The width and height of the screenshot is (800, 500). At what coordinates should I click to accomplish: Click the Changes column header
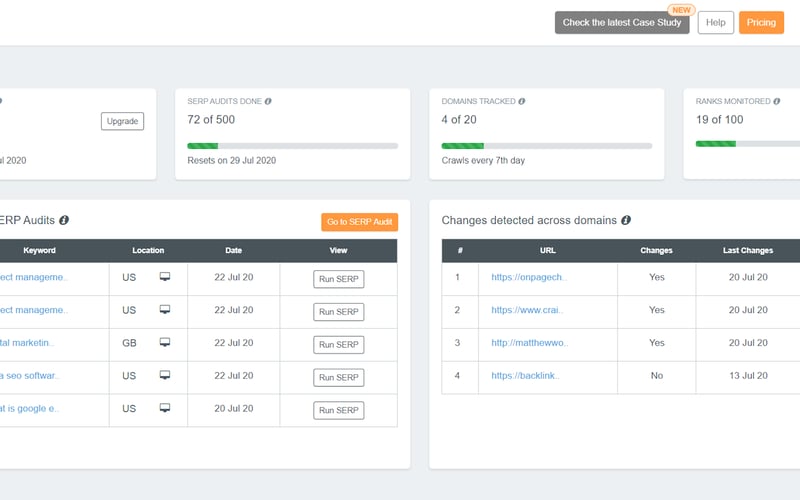(657, 251)
